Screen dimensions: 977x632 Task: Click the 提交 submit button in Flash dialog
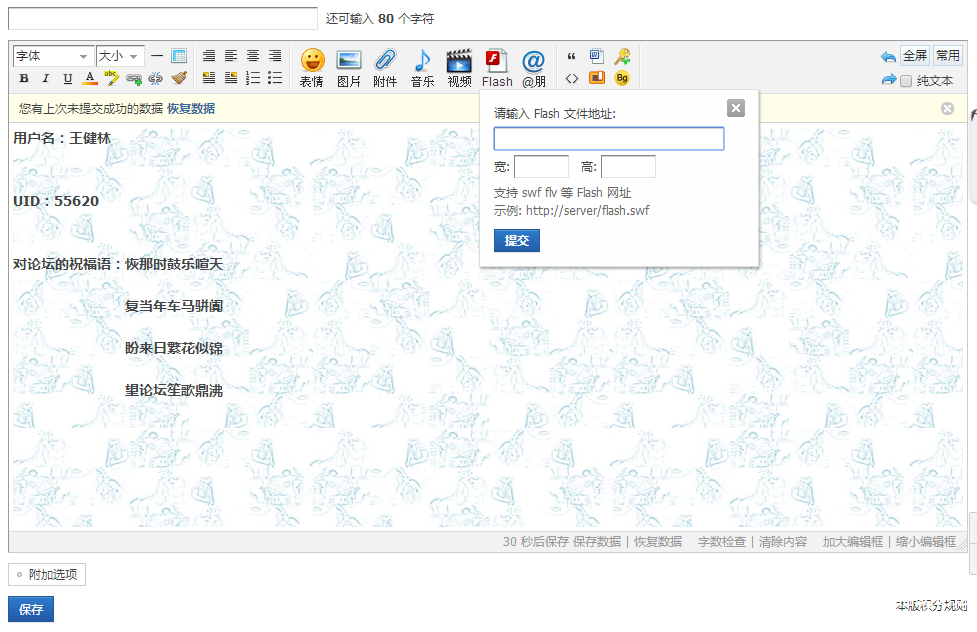(516, 240)
